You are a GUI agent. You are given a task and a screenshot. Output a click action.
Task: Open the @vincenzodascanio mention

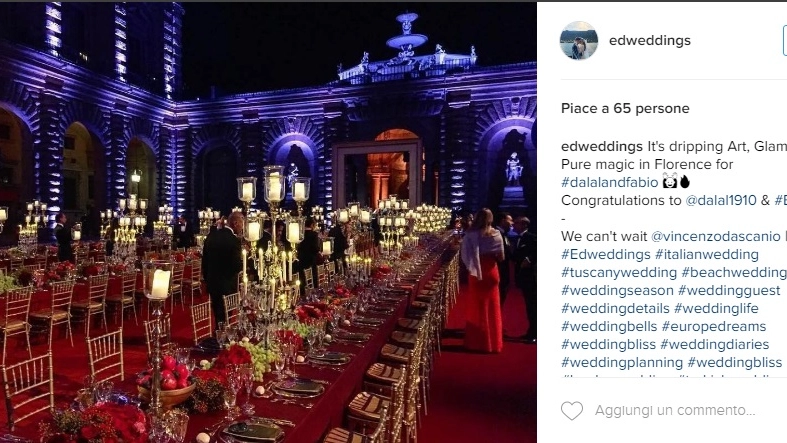click(x=715, y=236)
